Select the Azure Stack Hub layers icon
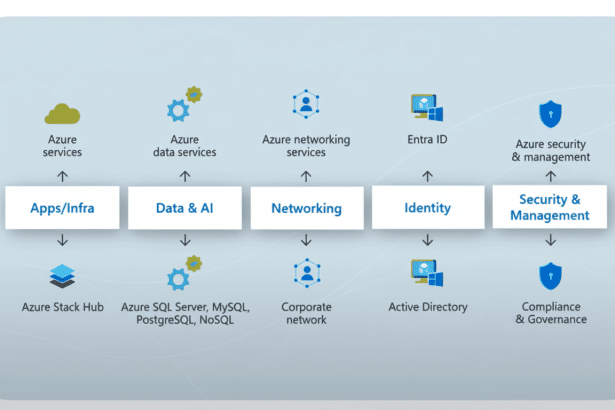 pyautogui.click(x=63, y=276)
